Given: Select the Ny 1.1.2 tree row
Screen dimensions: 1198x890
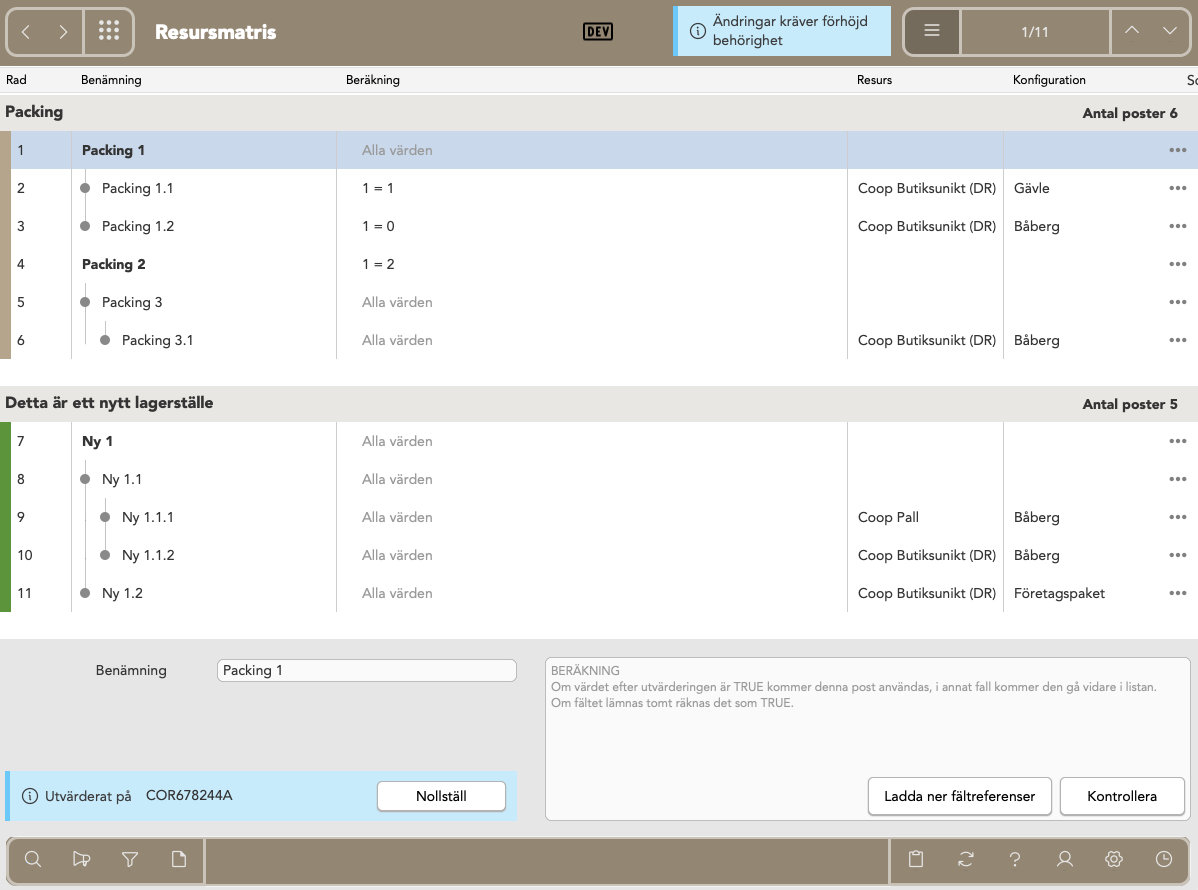Looking at the screenshot, I should (599, 555).
